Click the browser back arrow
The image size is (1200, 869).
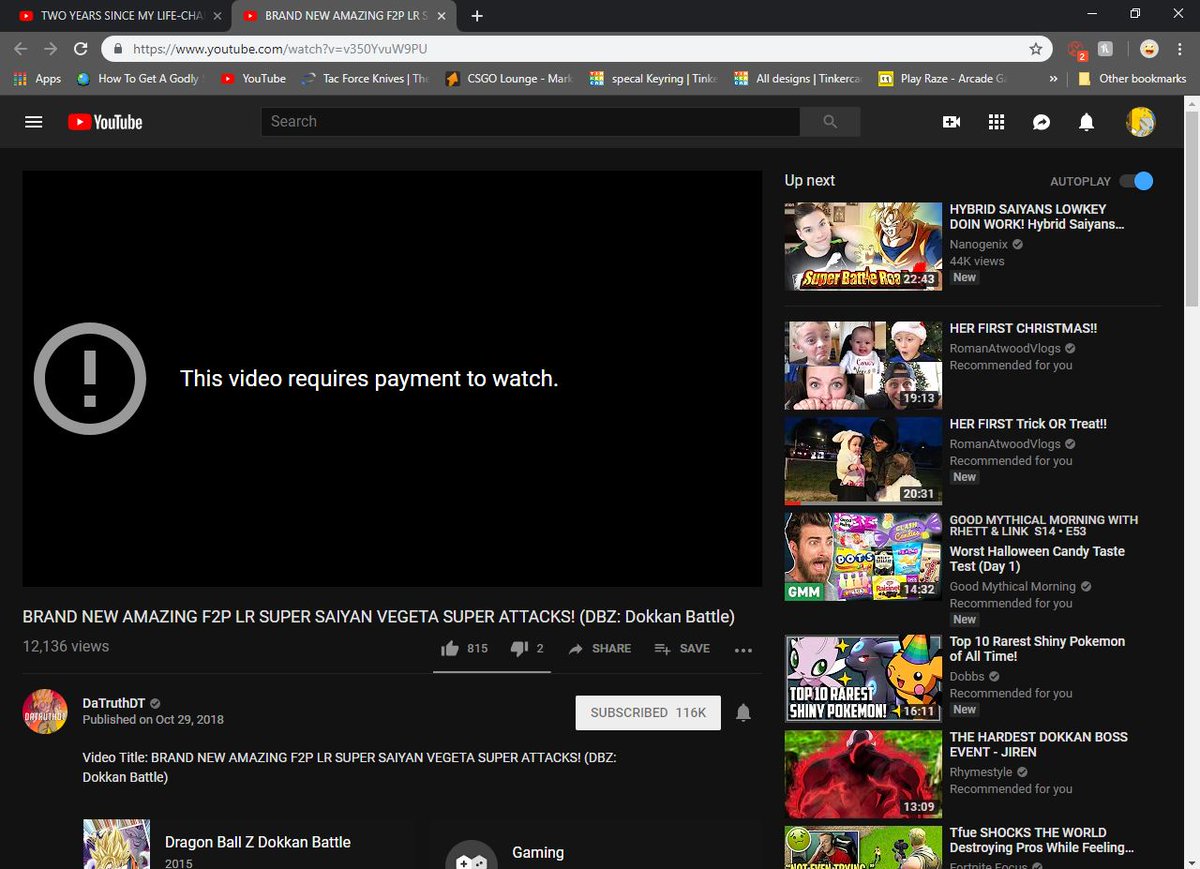[21, 48]
